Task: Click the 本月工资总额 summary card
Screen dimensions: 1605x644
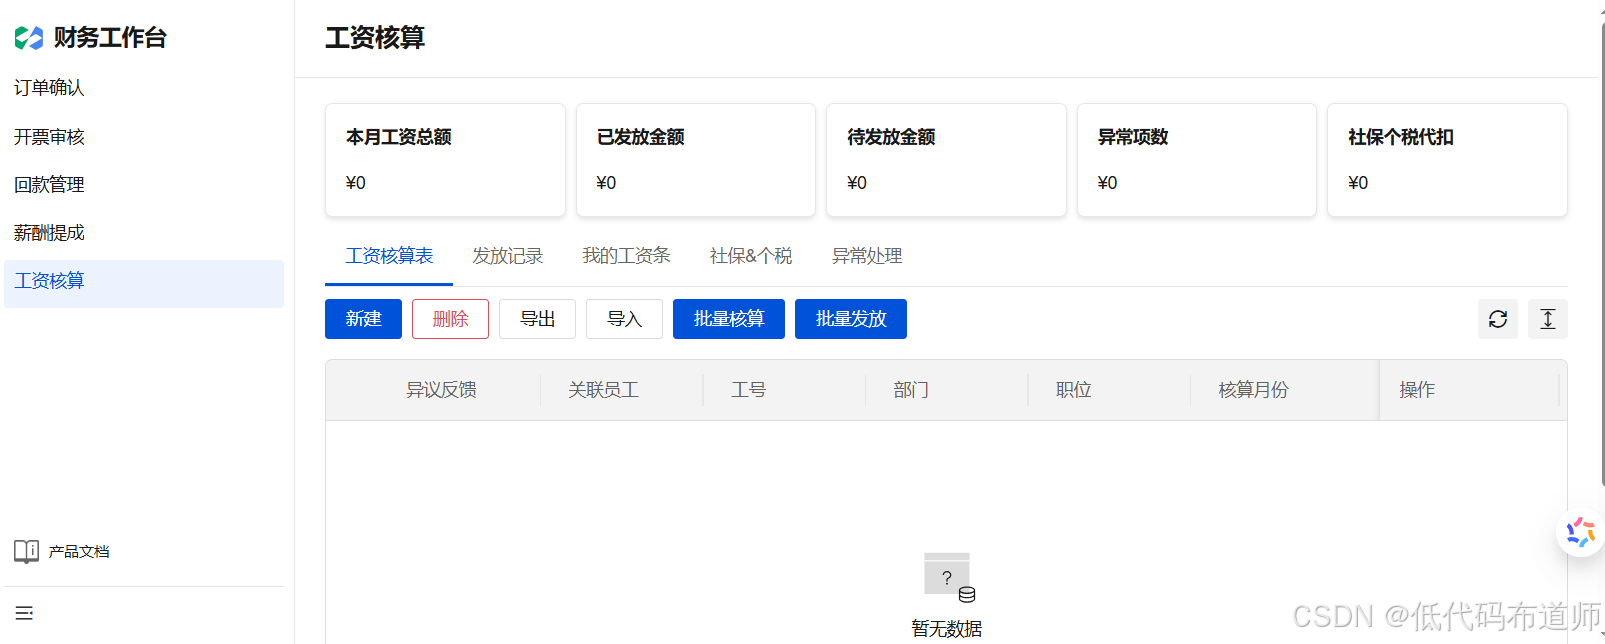Action: (445, 160)
